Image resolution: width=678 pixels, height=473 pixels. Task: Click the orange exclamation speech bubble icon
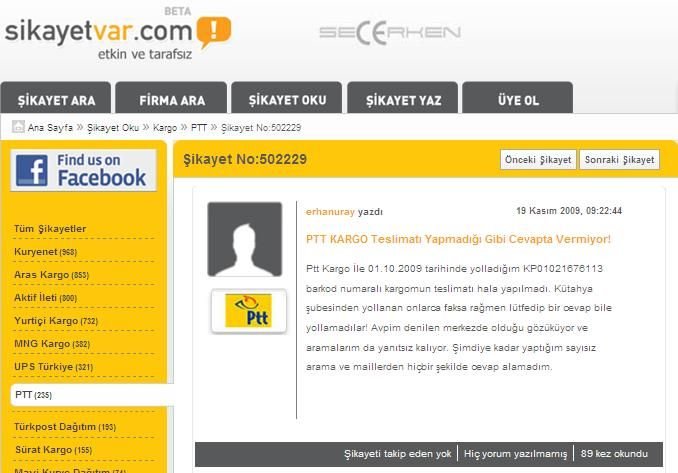point(214,32)
